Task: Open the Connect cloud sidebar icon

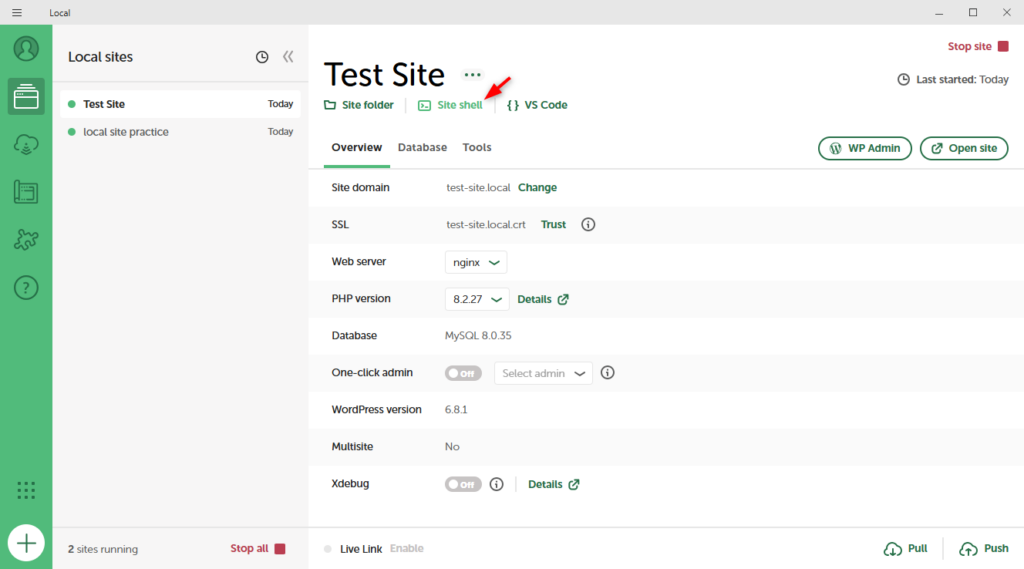Action: click(26, 144)
